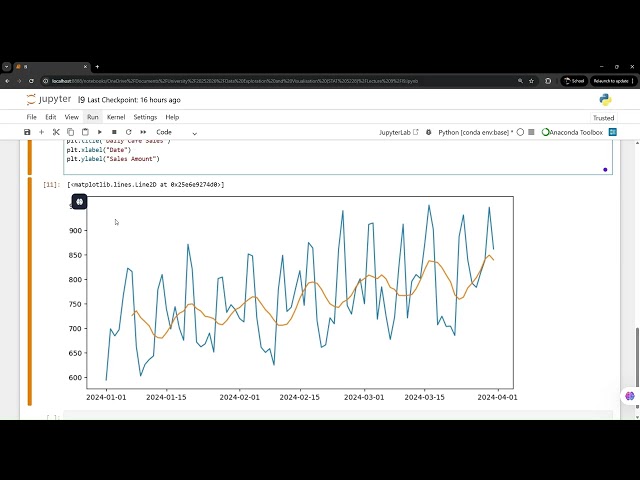Click Last Checkpoint: 16 hours ago text
Image resolution: width=640 pixels, height=480 pixels.
(134, 100)
